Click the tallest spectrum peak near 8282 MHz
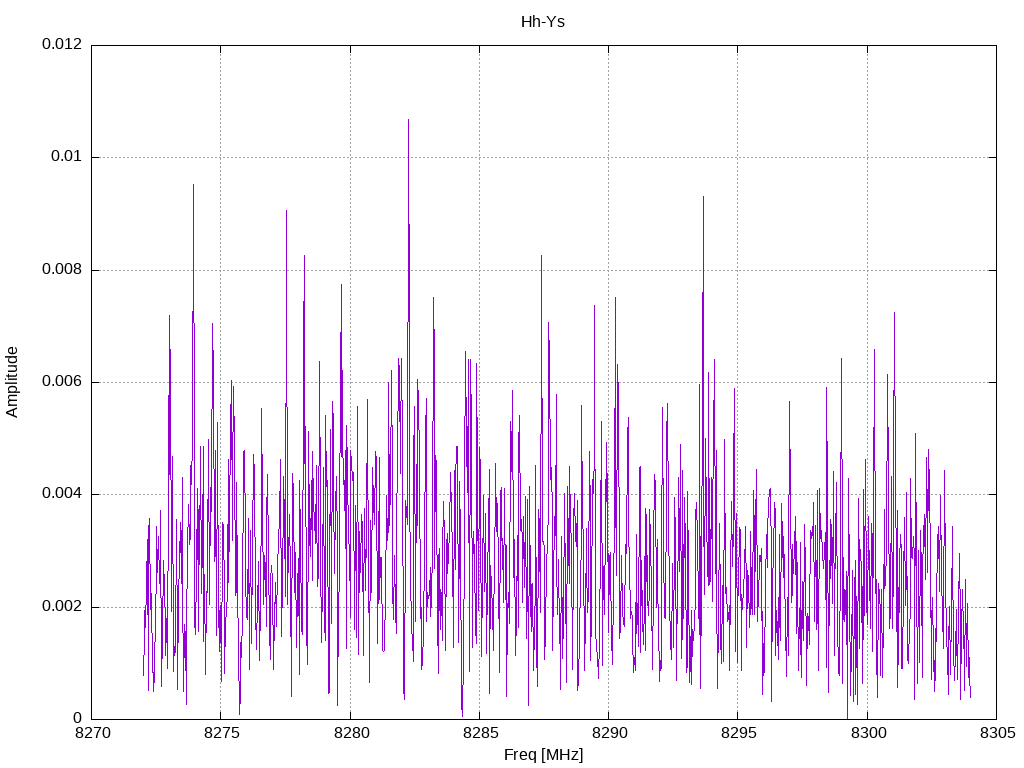Viewport: 1024px width, 768px height. (x=409, y=120)
